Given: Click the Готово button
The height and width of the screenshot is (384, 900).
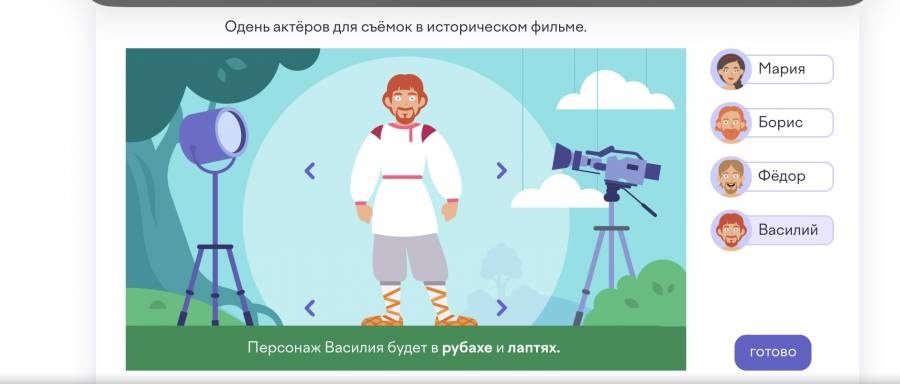Looking at the screenshot, I should [x=773, y=352].
